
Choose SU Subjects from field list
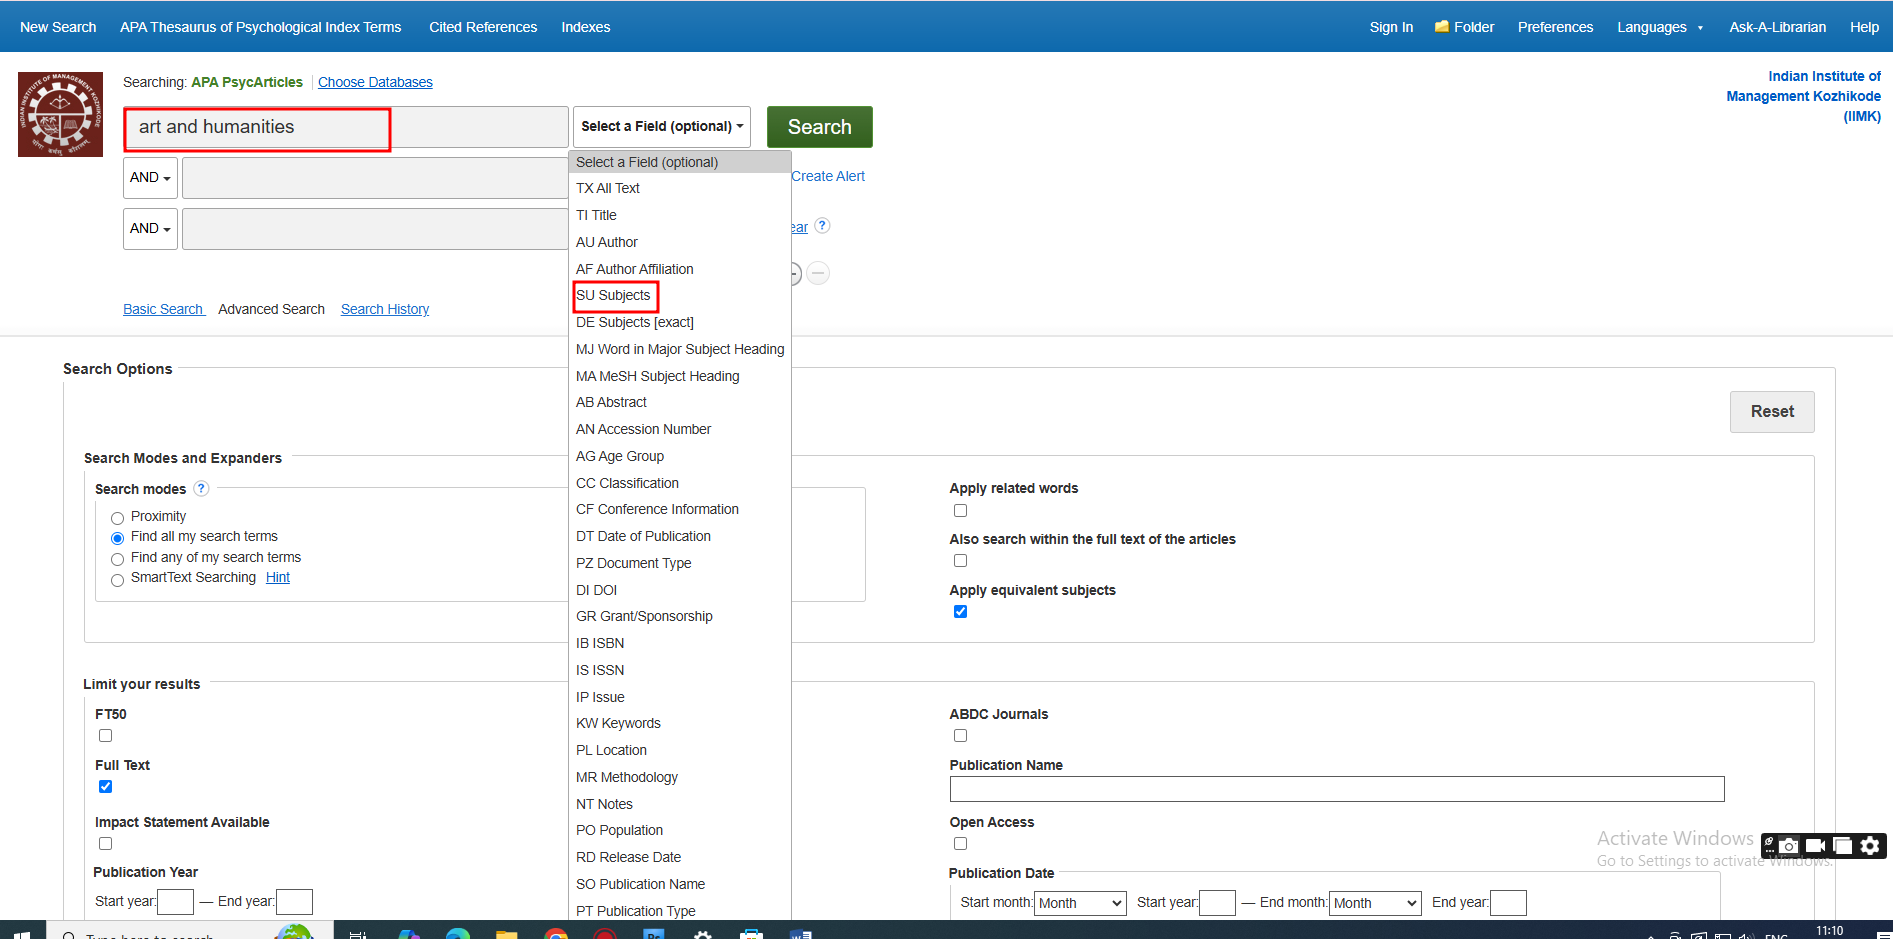[x=614, y=296]
